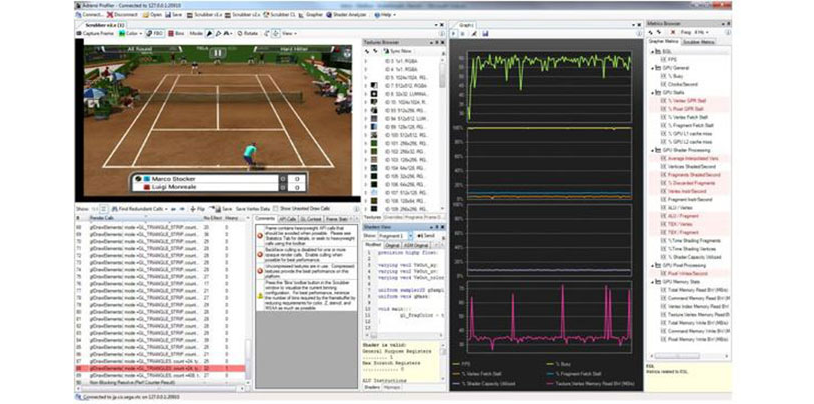Click the No Effect column header
Viewport: 814px width, 404px height.
(212, 218)
